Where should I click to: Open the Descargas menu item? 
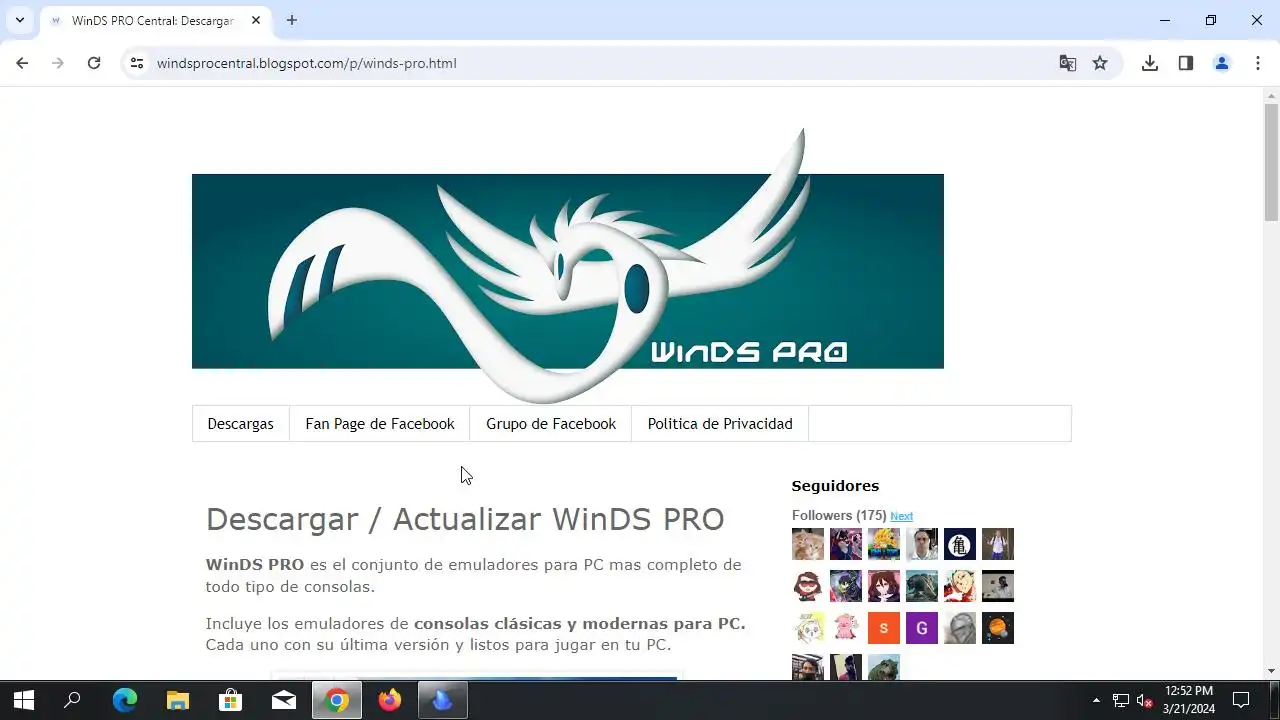[x=241, y=424]
